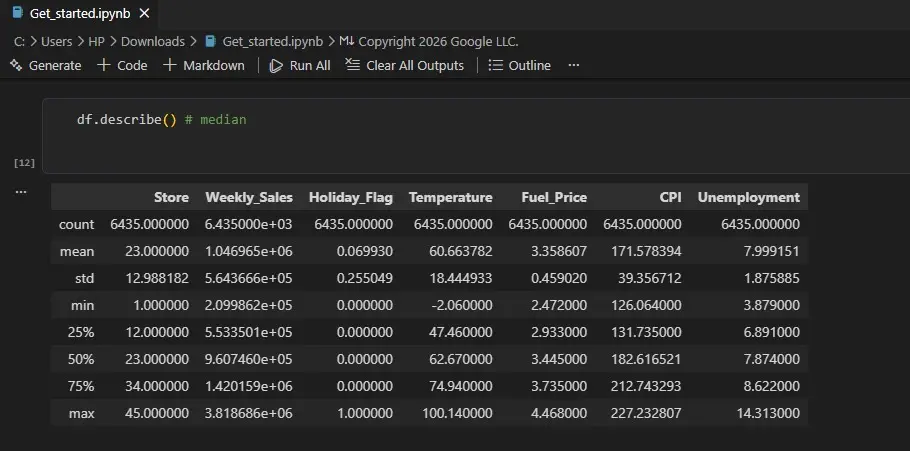Click the 25% row label
Image resolution: width=910 pixels, height=451 pixels.
pyautogui.click(x=80, y=333)
